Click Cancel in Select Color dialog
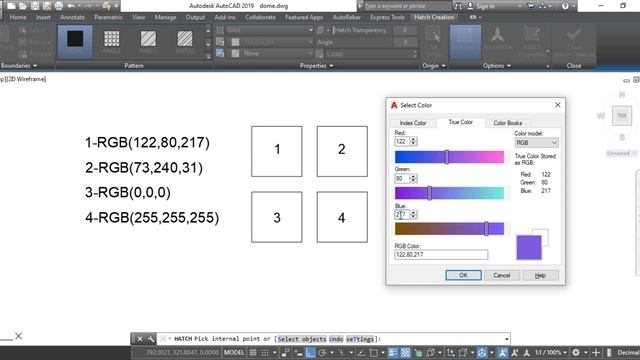This screenshot has height=360, width=640. pyautogui.click(x=502, y=276)
